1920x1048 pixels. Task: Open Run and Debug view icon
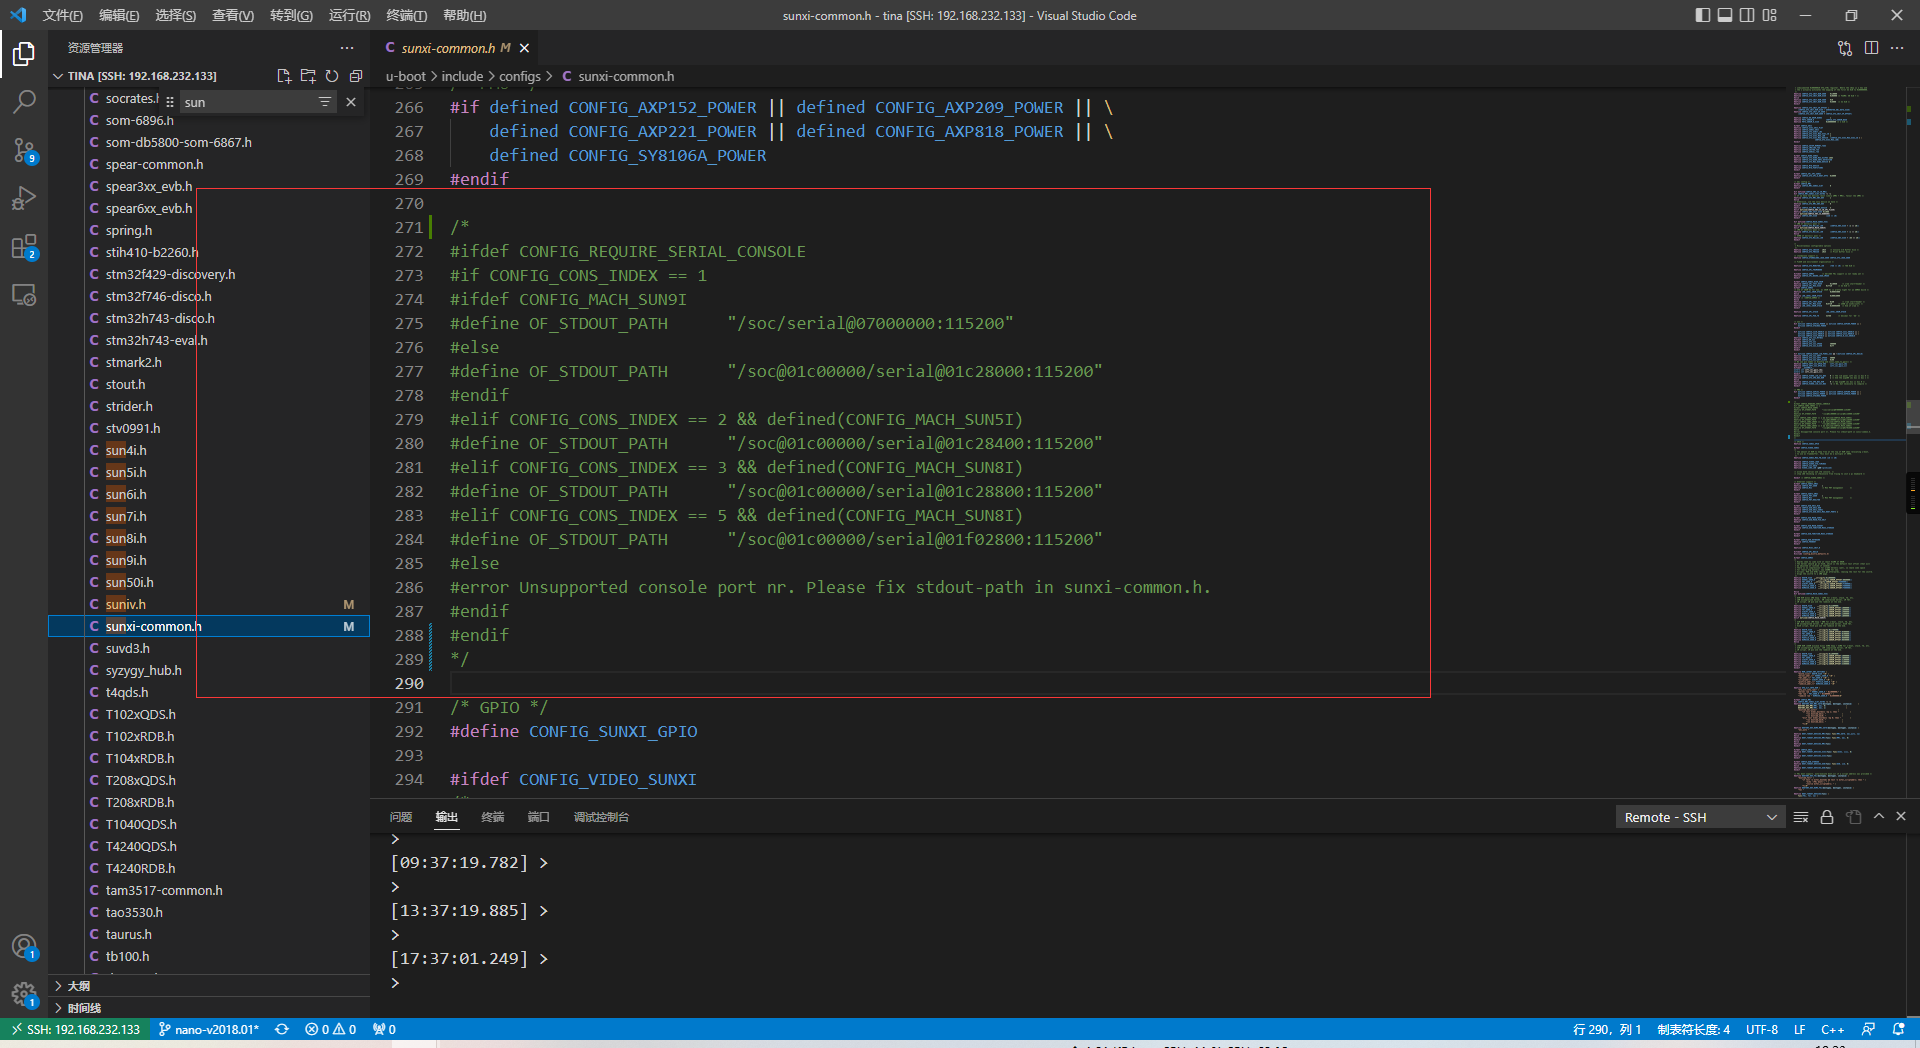(x=24, y=198)
